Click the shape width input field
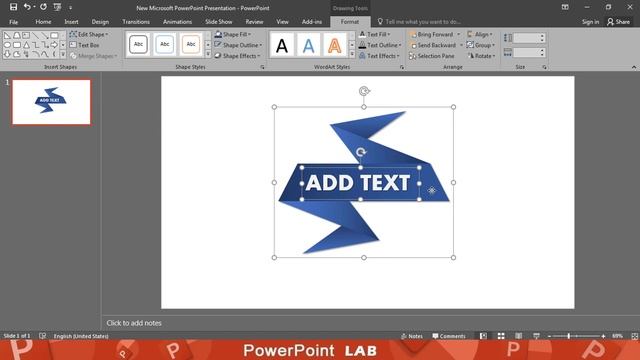Screen dimensions: 640x360 click(x=527, y=52)
